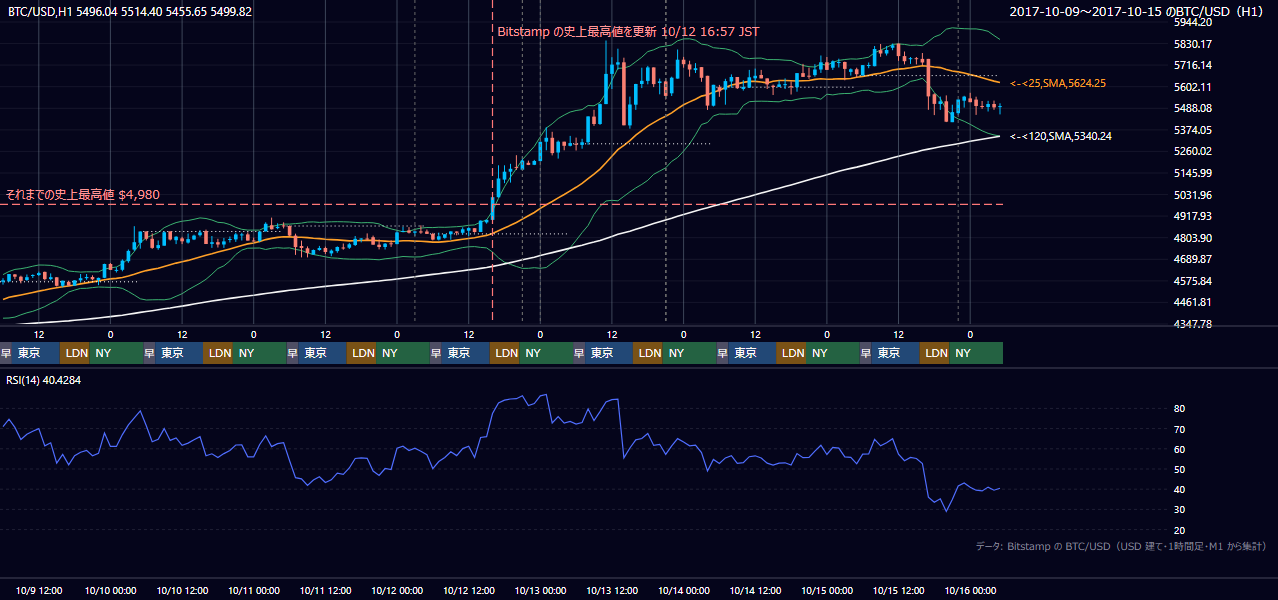Click the 10/11 00:00 date label
The image size is (1278, 600).
(253, 590)
